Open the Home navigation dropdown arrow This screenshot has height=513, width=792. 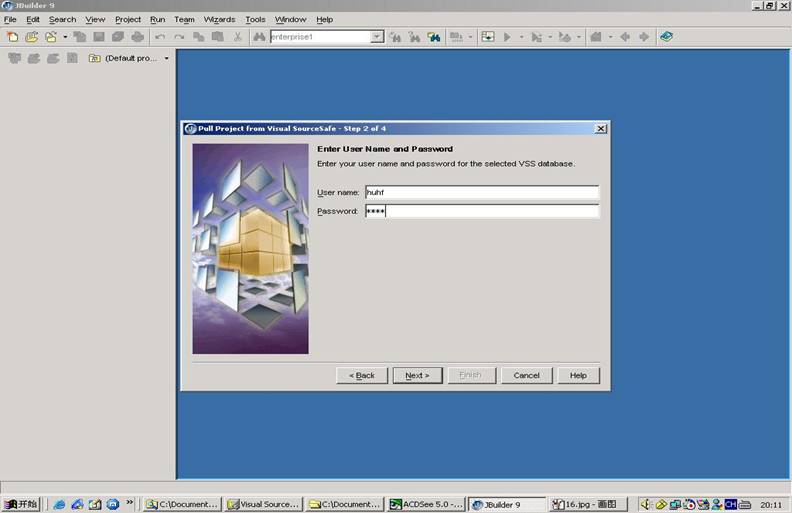pyautogui.click(x=610, y=37)
